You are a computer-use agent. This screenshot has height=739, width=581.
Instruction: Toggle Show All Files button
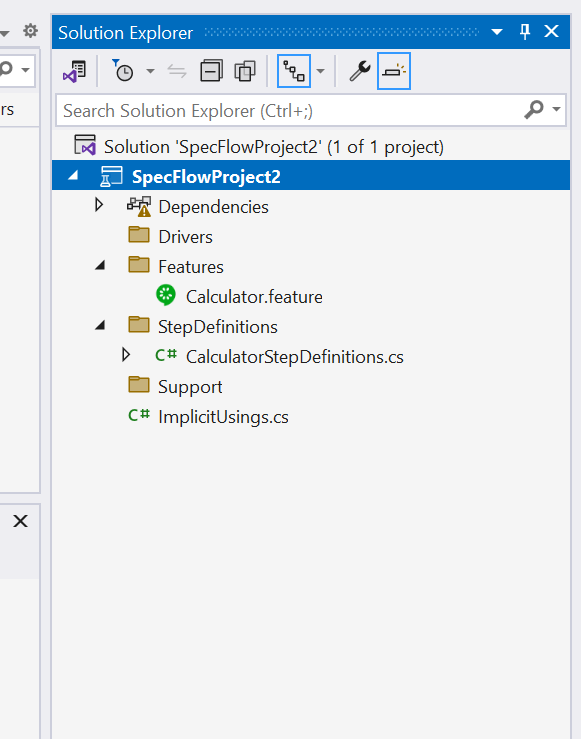click(x=245, y=71)
